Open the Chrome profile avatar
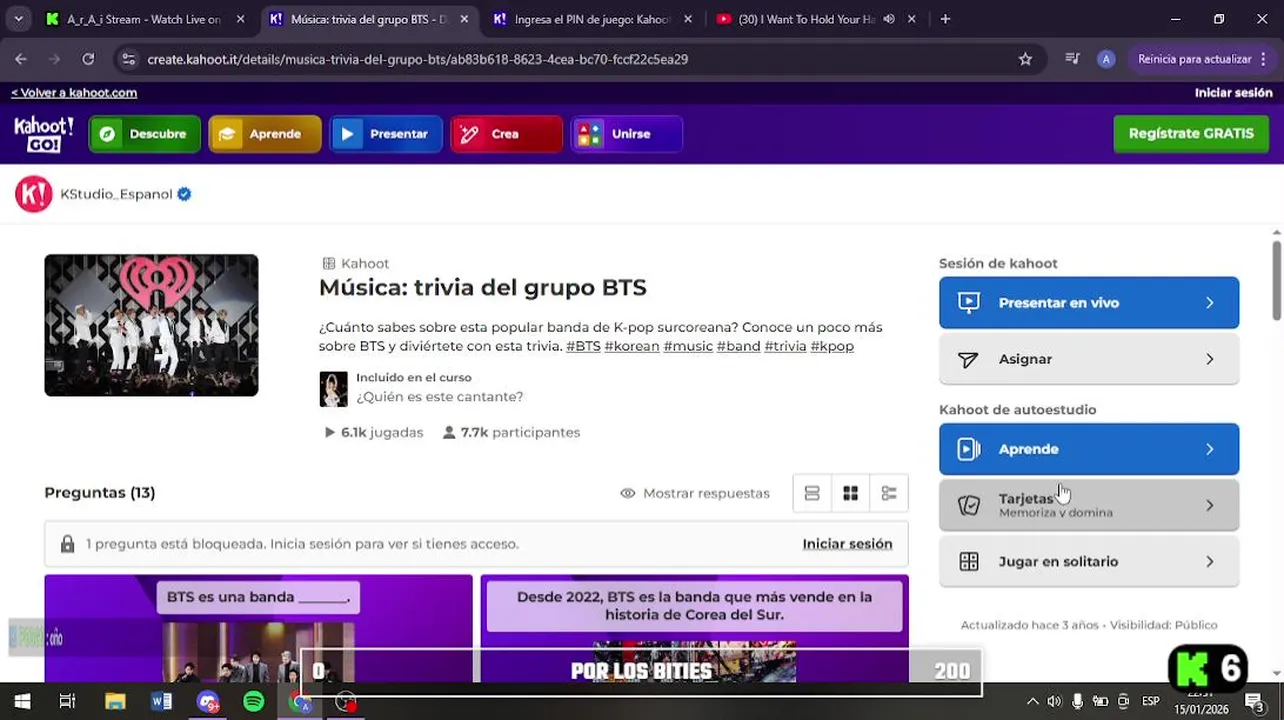The height and width of the screenshot is (720, 1284). click(1105, 59)
